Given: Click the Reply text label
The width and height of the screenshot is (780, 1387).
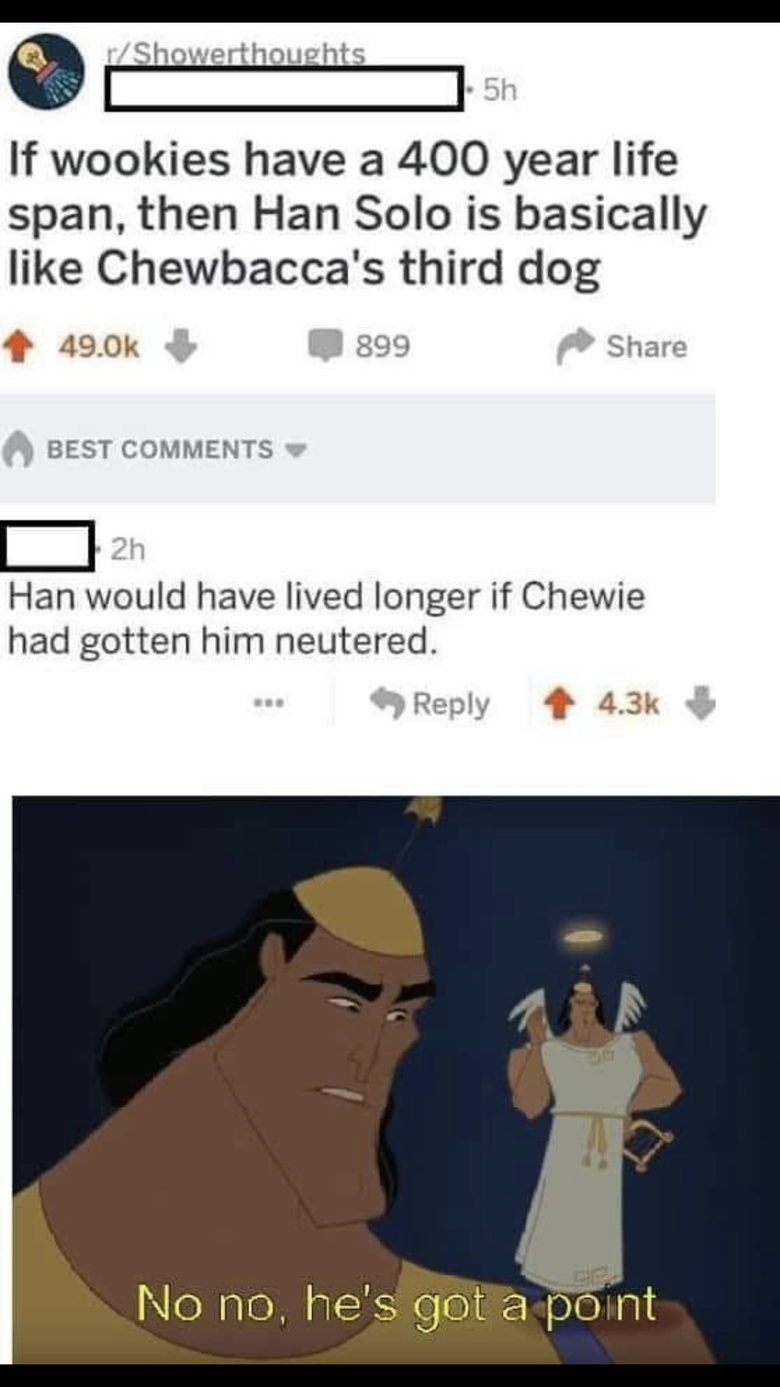Looking at the screenshot, I should coord(450,704).
